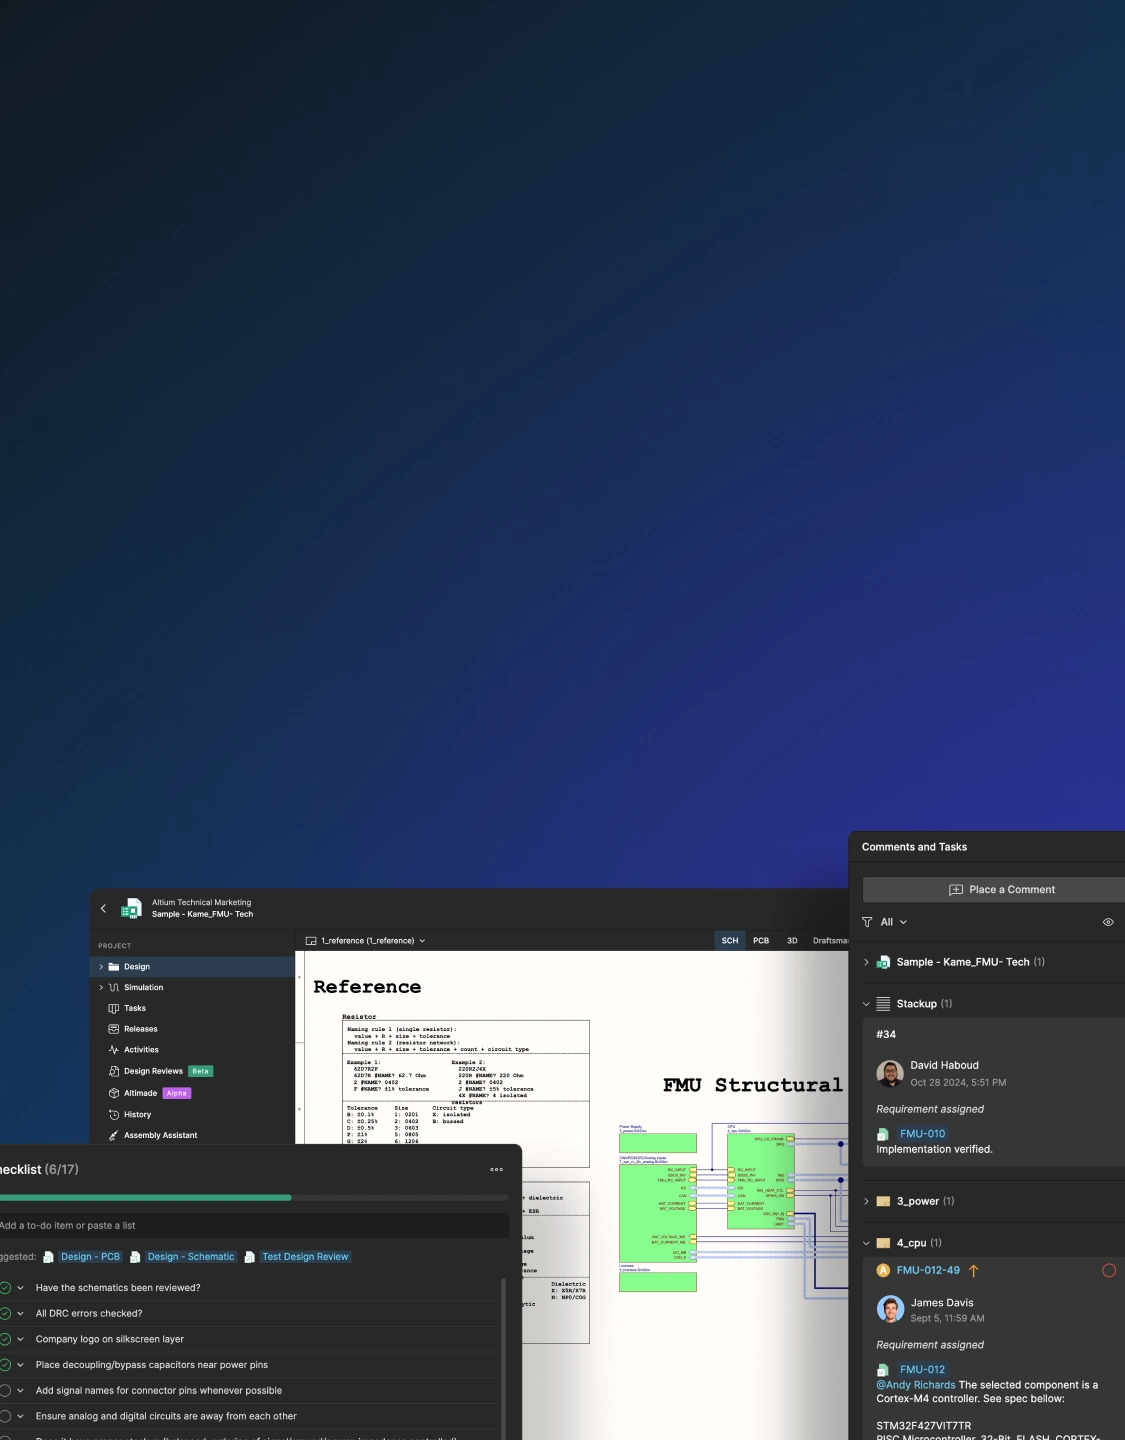This screenshot has width=1125, height=1440.
Task: Switch to the PCB view tab
Action: point(761,941)
